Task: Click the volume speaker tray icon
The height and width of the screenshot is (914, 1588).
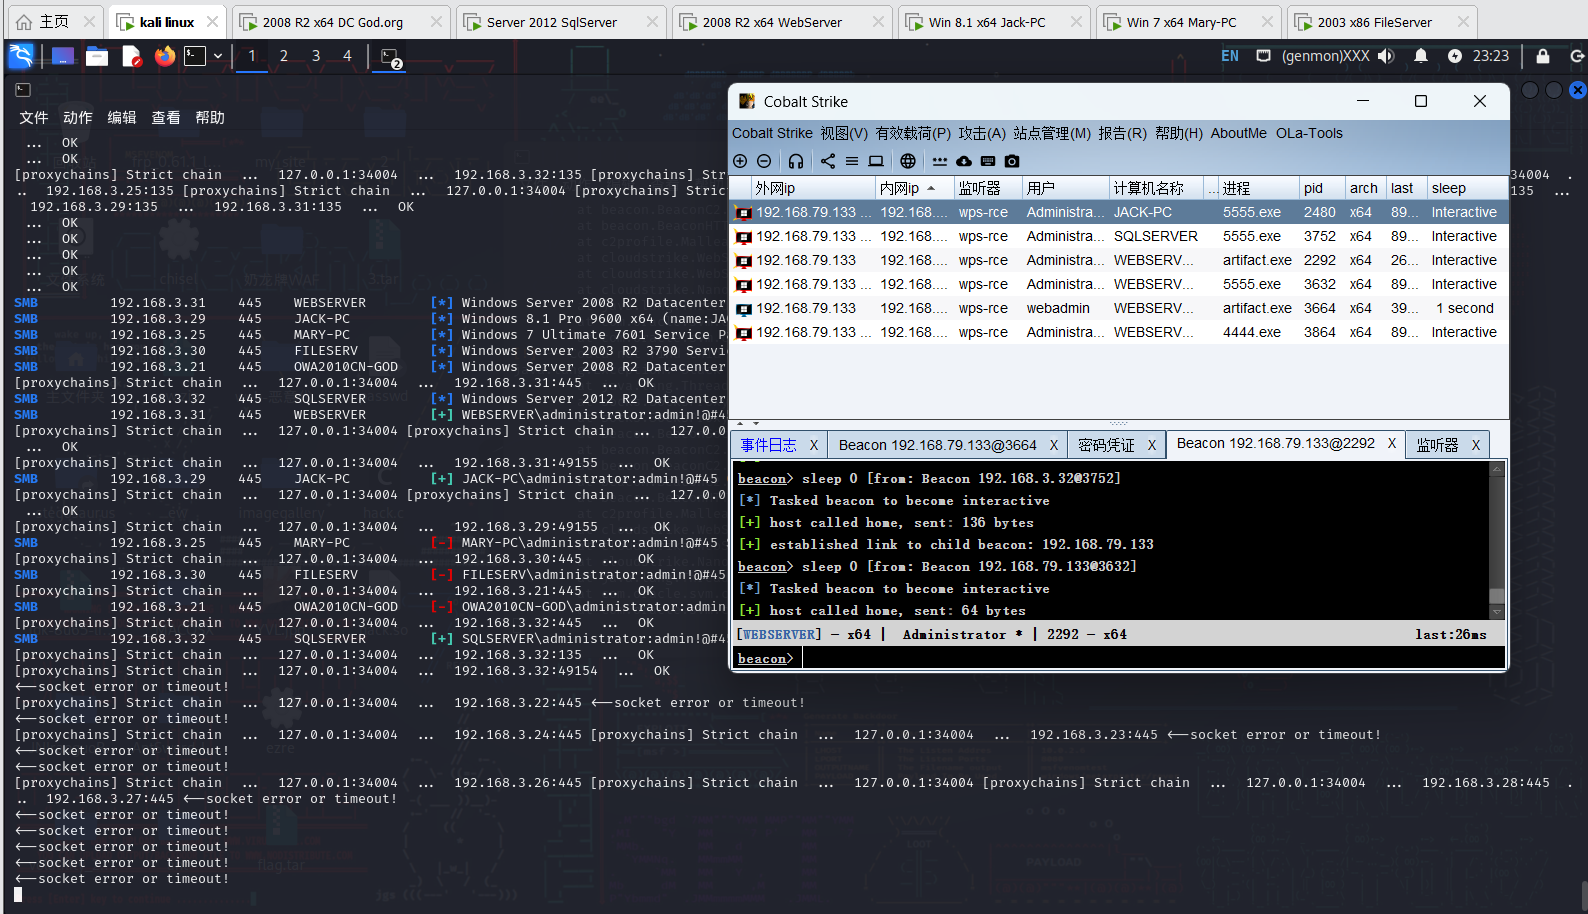Action: (x=1385, y=56)
